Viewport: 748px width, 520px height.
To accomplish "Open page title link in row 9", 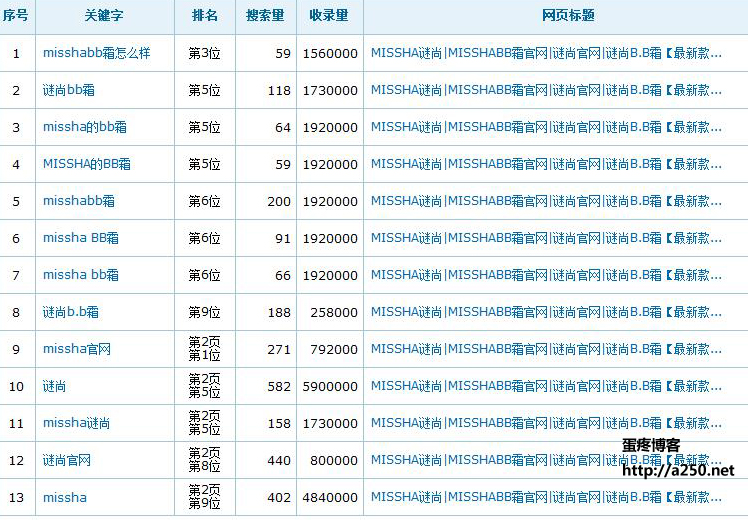I will coord(546,349).
